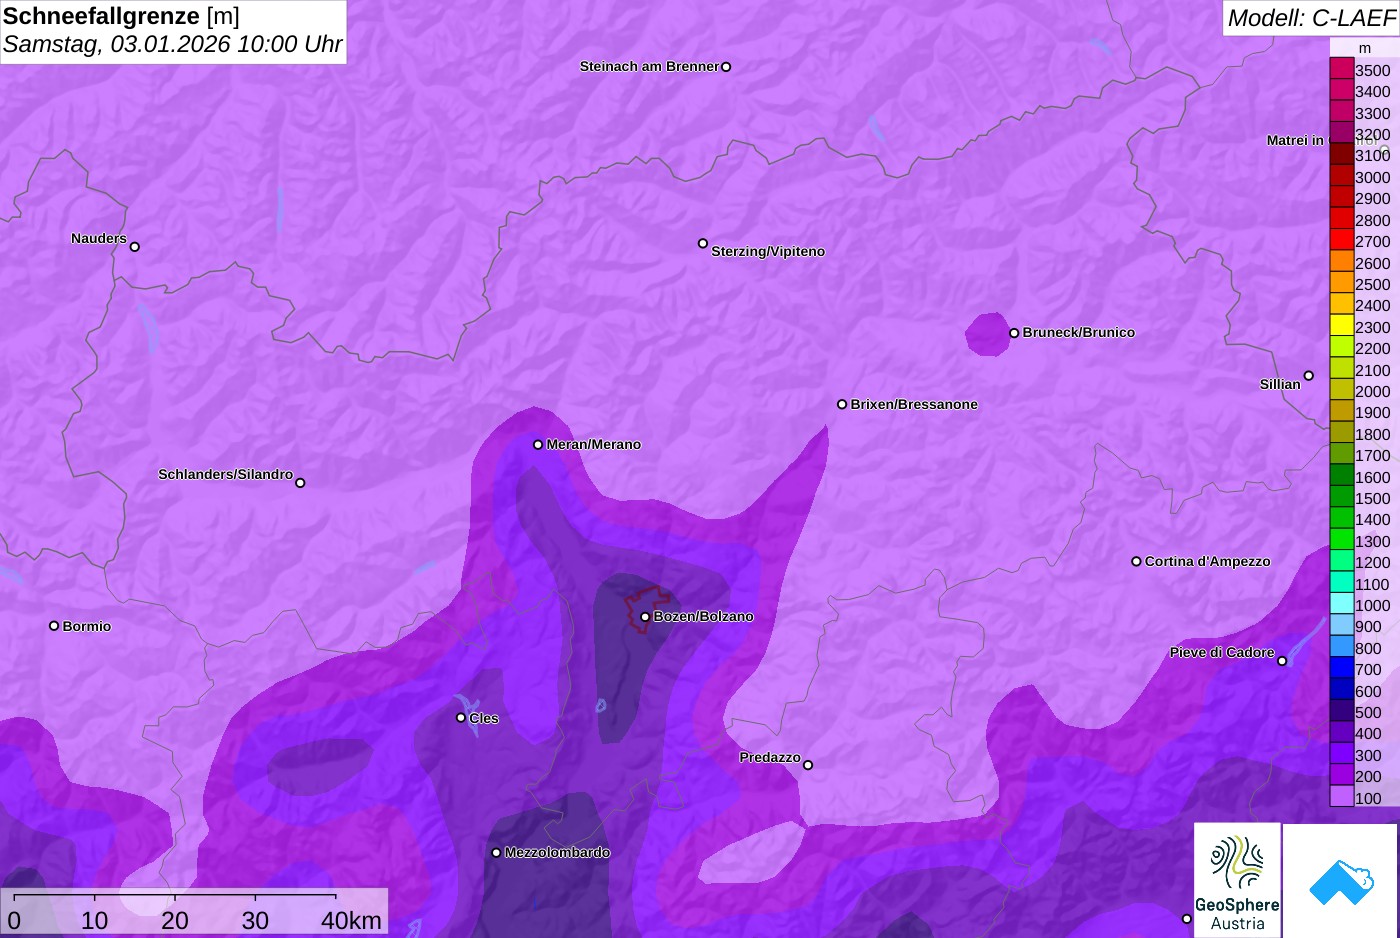Click the Cles city marker dot

click(x=461, y=717)
